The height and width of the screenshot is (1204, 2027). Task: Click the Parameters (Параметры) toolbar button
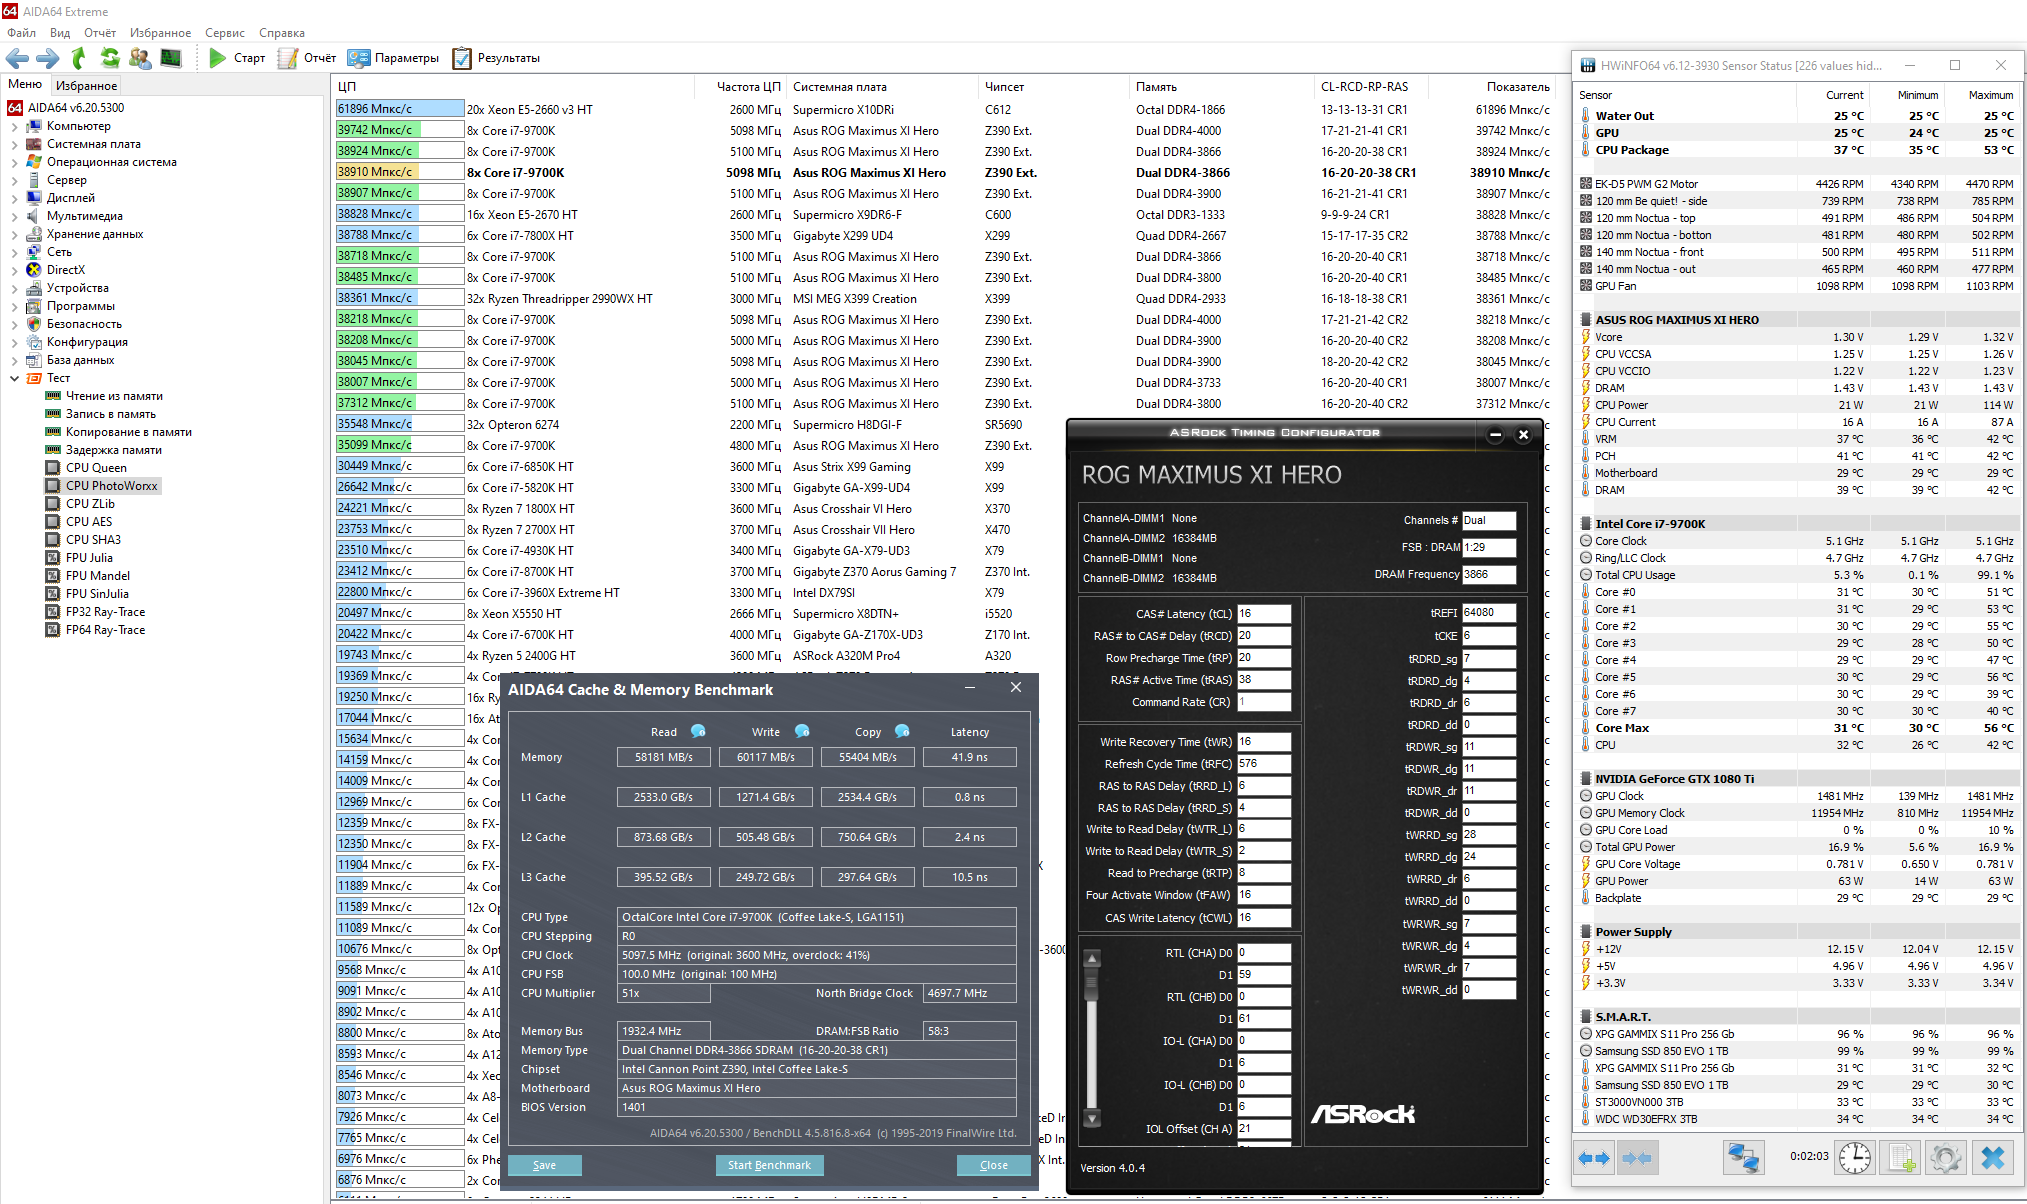pos(394,58)
